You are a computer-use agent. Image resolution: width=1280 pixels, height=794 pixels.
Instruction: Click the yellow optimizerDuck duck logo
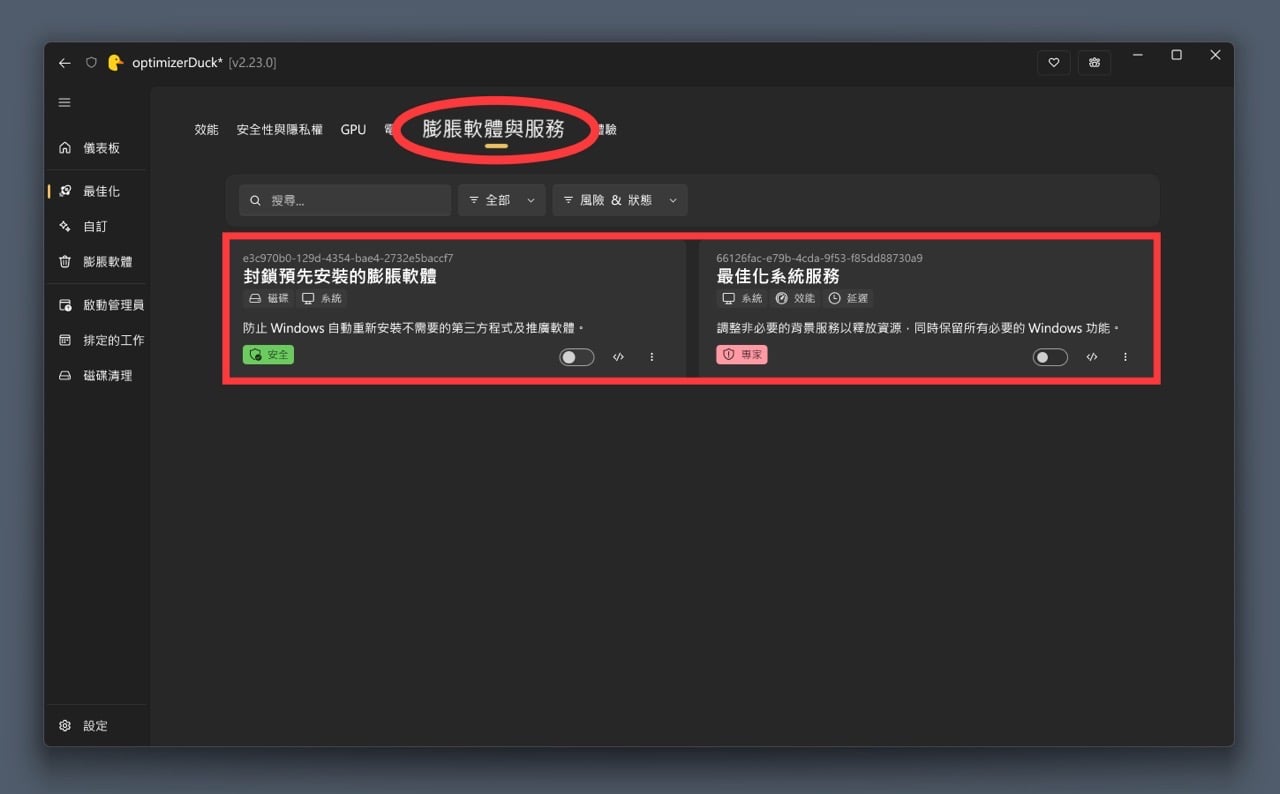[x=115, y=62]
